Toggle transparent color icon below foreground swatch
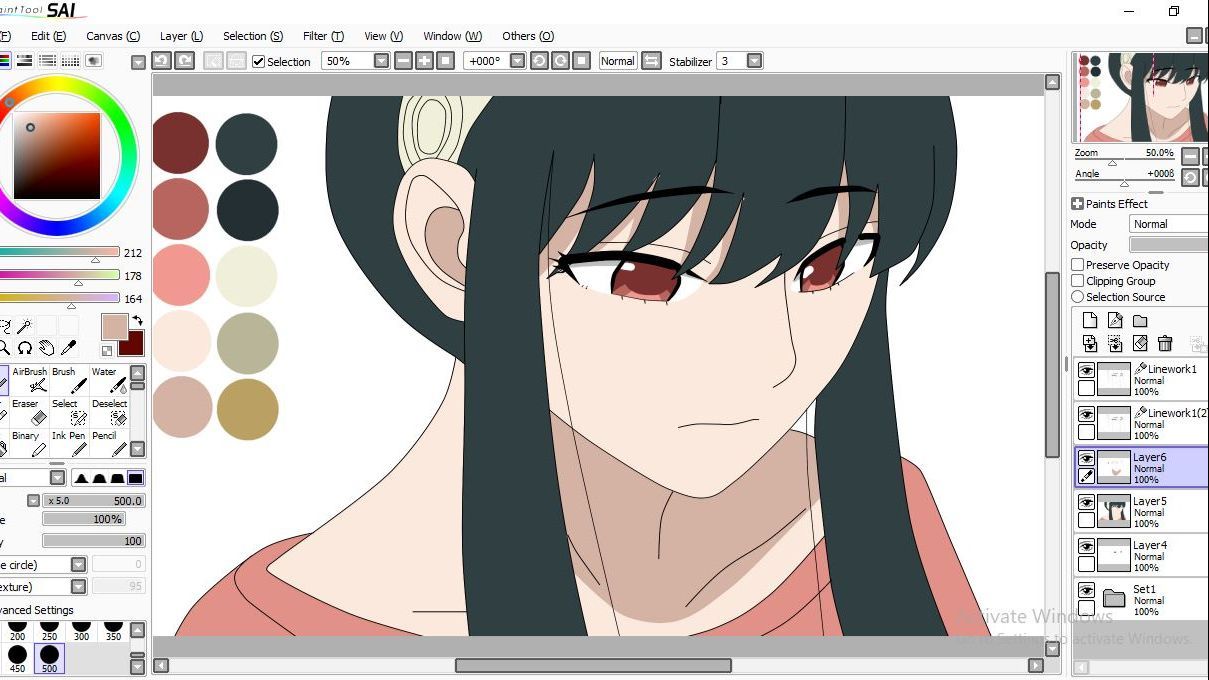Image resolution: width=1209 pixels, height=680 pixels. point(107,351)
